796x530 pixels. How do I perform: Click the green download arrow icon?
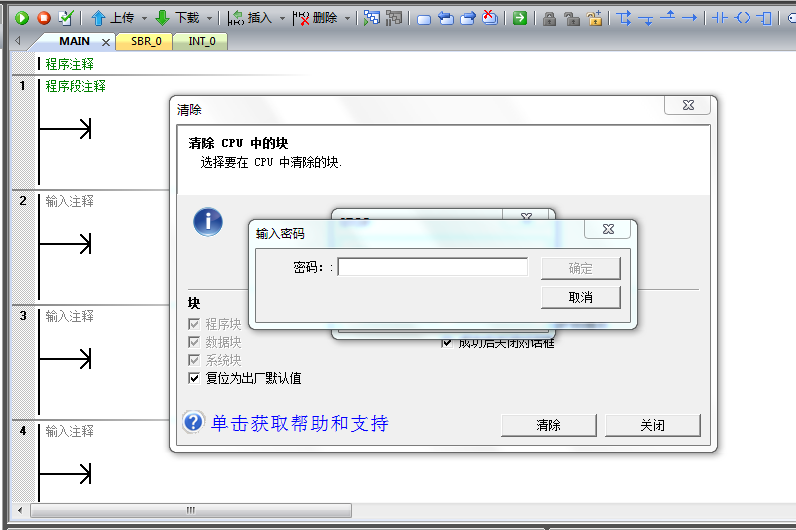tap(162, 18)
